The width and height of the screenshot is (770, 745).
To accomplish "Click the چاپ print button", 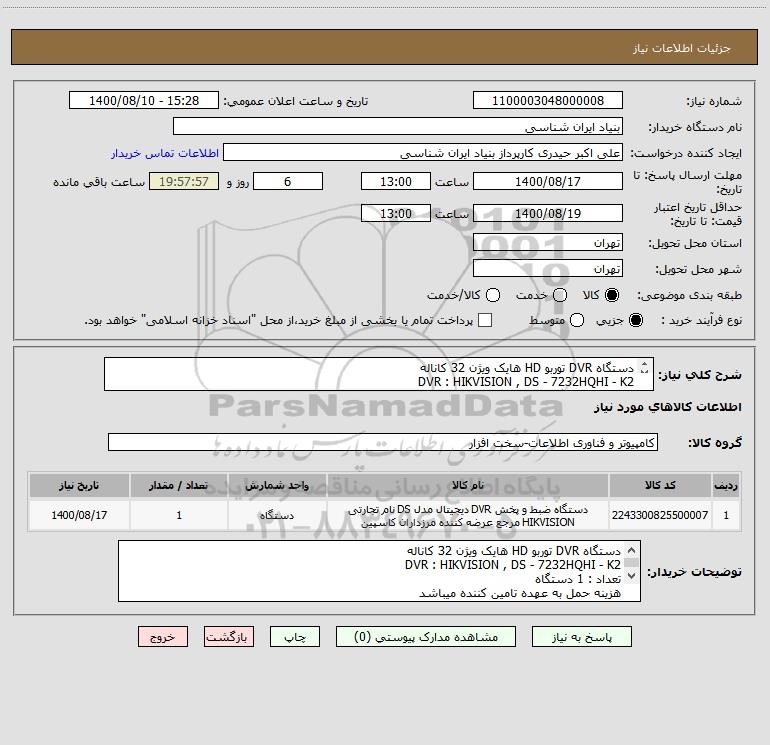I will coord(295,637).
